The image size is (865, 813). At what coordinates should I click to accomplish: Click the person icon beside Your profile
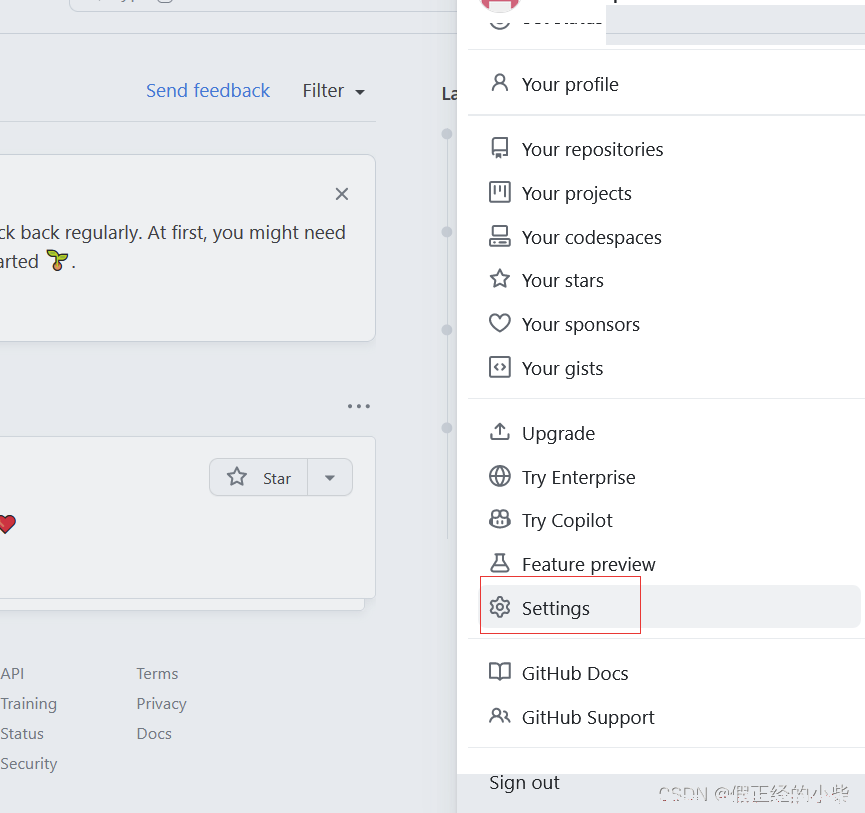click(499, 83)
